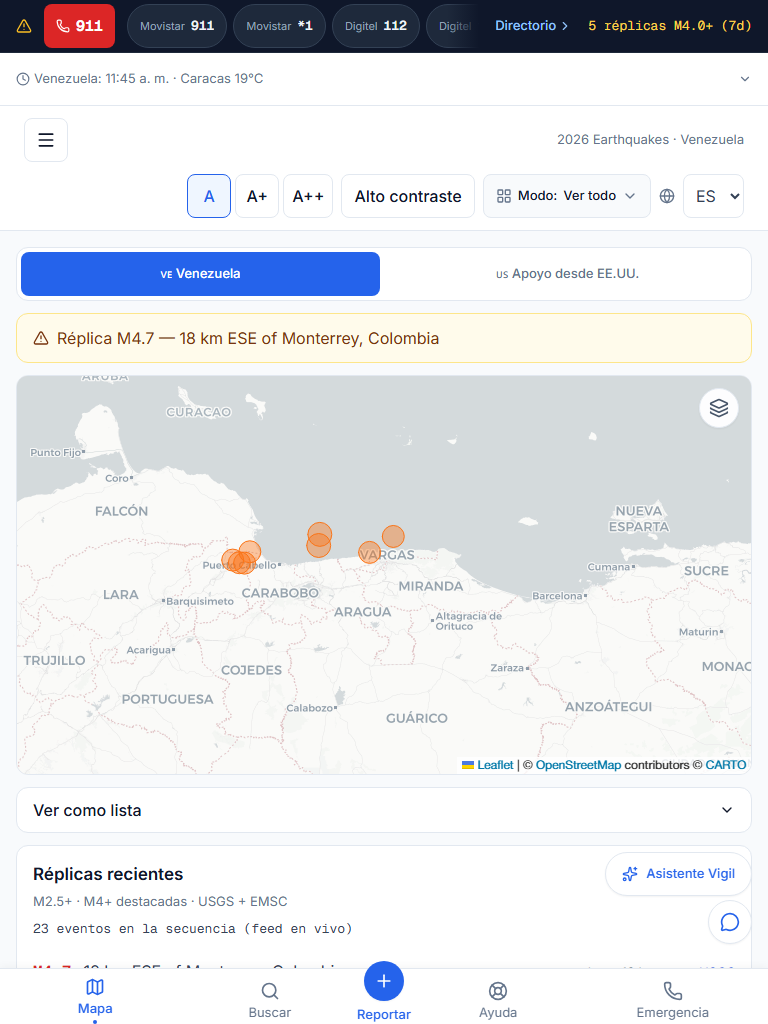Tap the blue plus Reportar button

(x=383, y=981)
